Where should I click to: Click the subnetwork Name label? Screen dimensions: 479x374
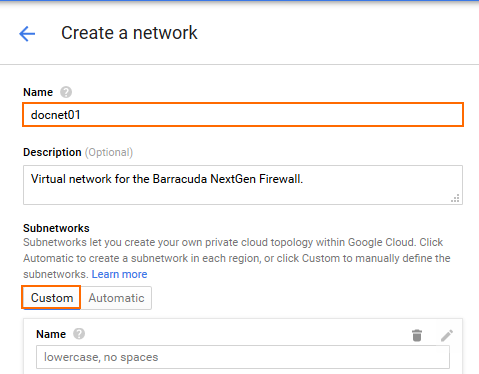tap(51, 334)
